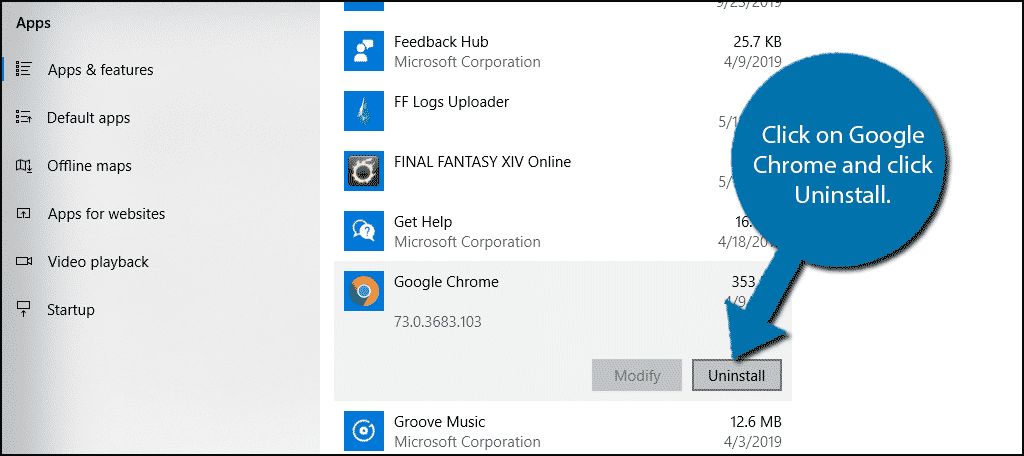The image size is (1024, 456).
Task: Click the Groove Music app icon
Action: 364,431
